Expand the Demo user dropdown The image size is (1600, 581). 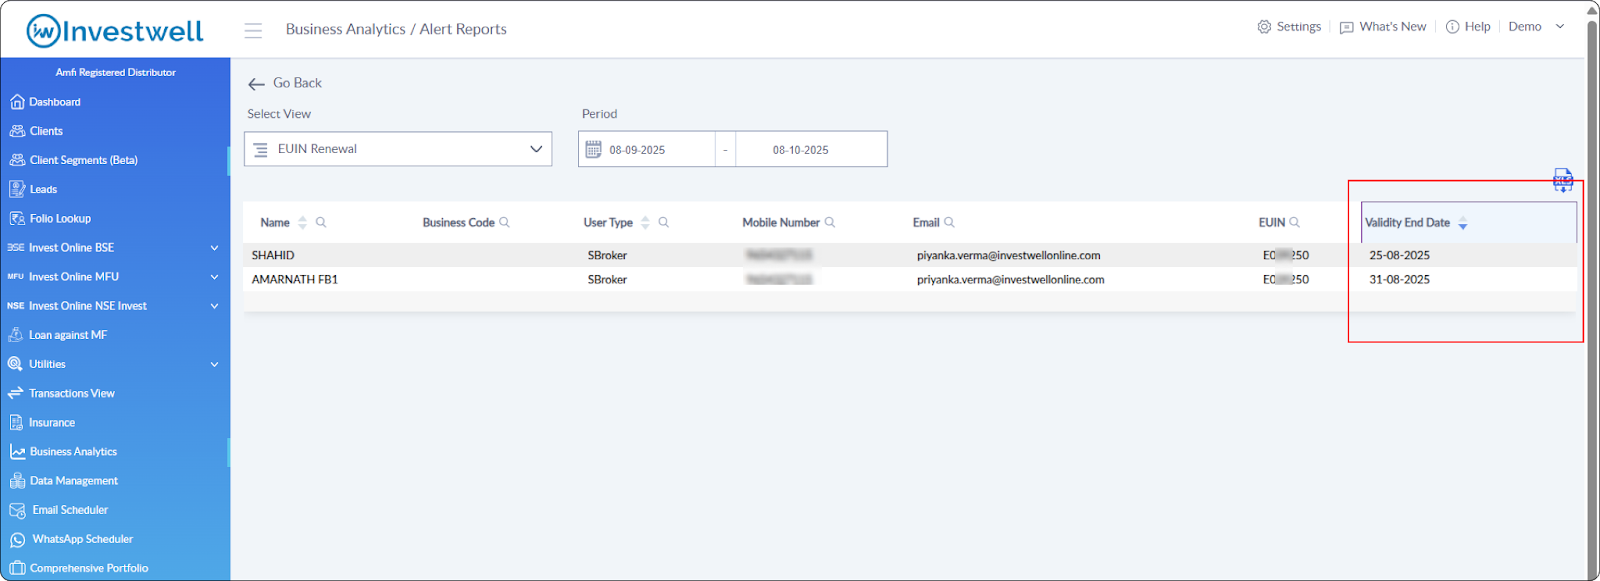(1537, 27)
